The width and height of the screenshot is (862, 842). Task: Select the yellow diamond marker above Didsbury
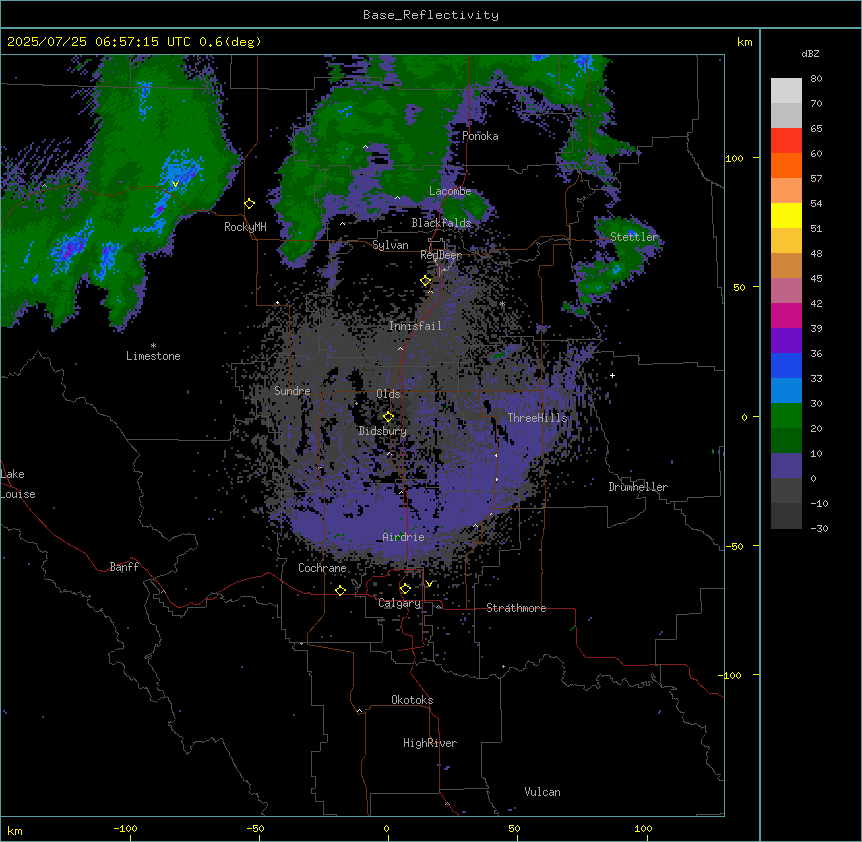click(x=388, y=417)
